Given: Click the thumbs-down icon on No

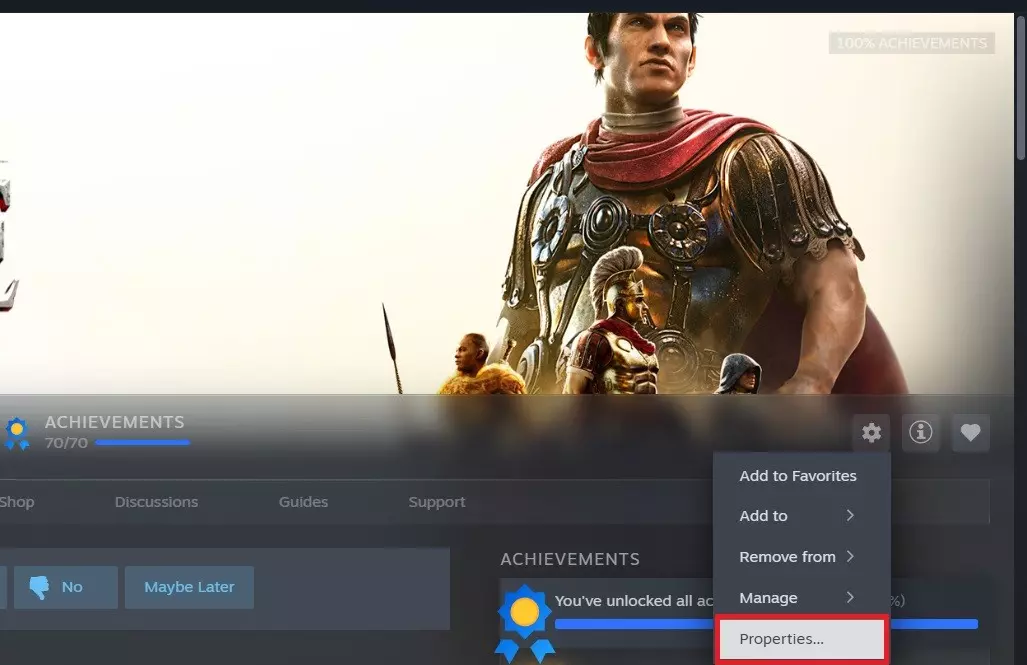Looking at the screenshot, I should [39, 587].
